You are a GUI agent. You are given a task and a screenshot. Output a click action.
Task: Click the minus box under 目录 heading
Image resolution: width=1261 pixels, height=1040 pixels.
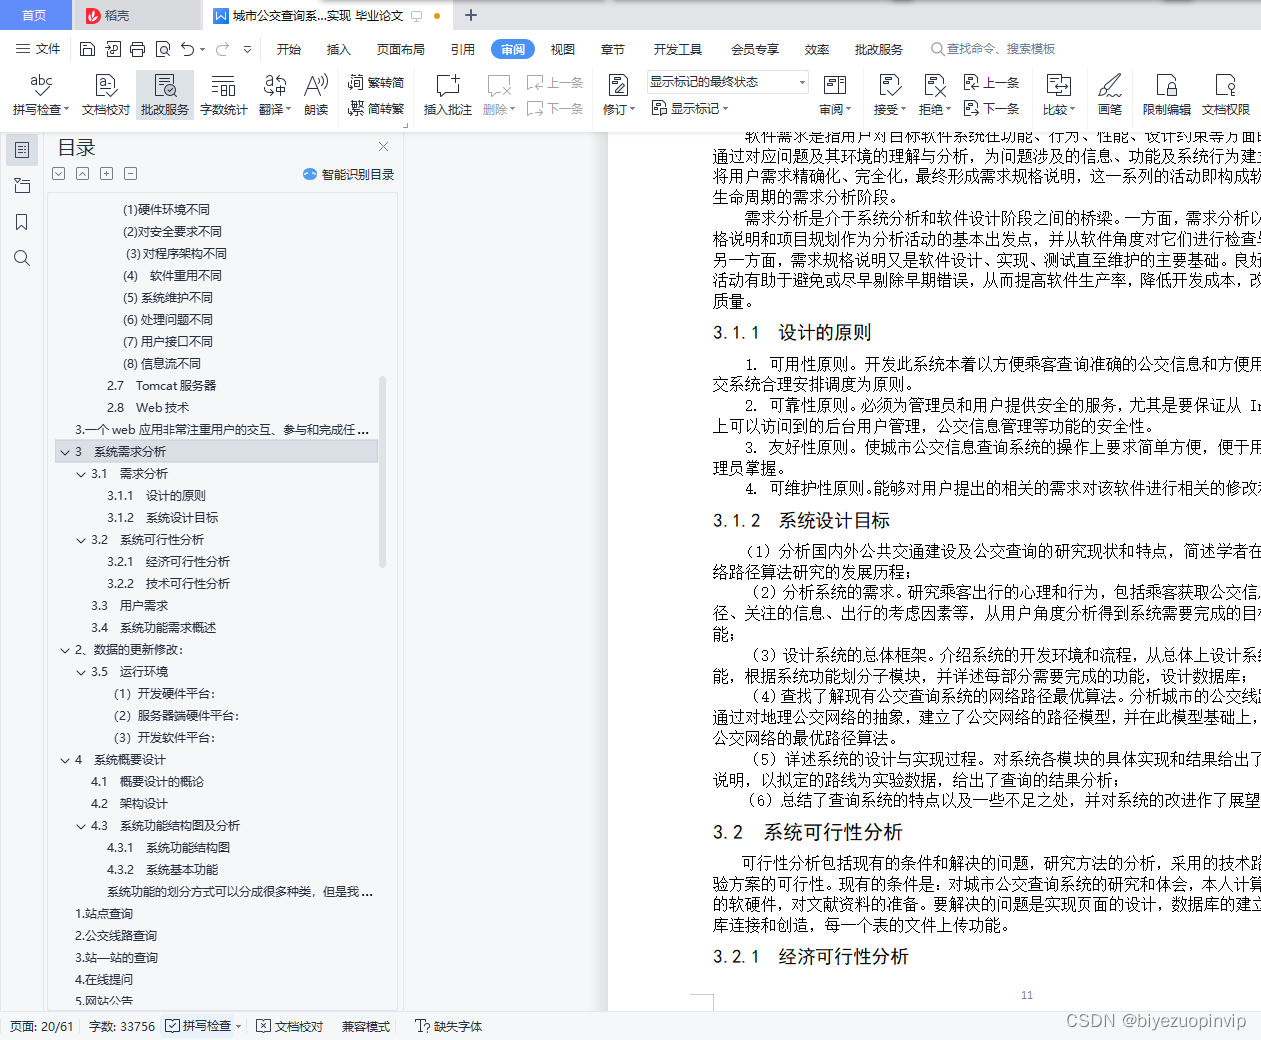131,174
